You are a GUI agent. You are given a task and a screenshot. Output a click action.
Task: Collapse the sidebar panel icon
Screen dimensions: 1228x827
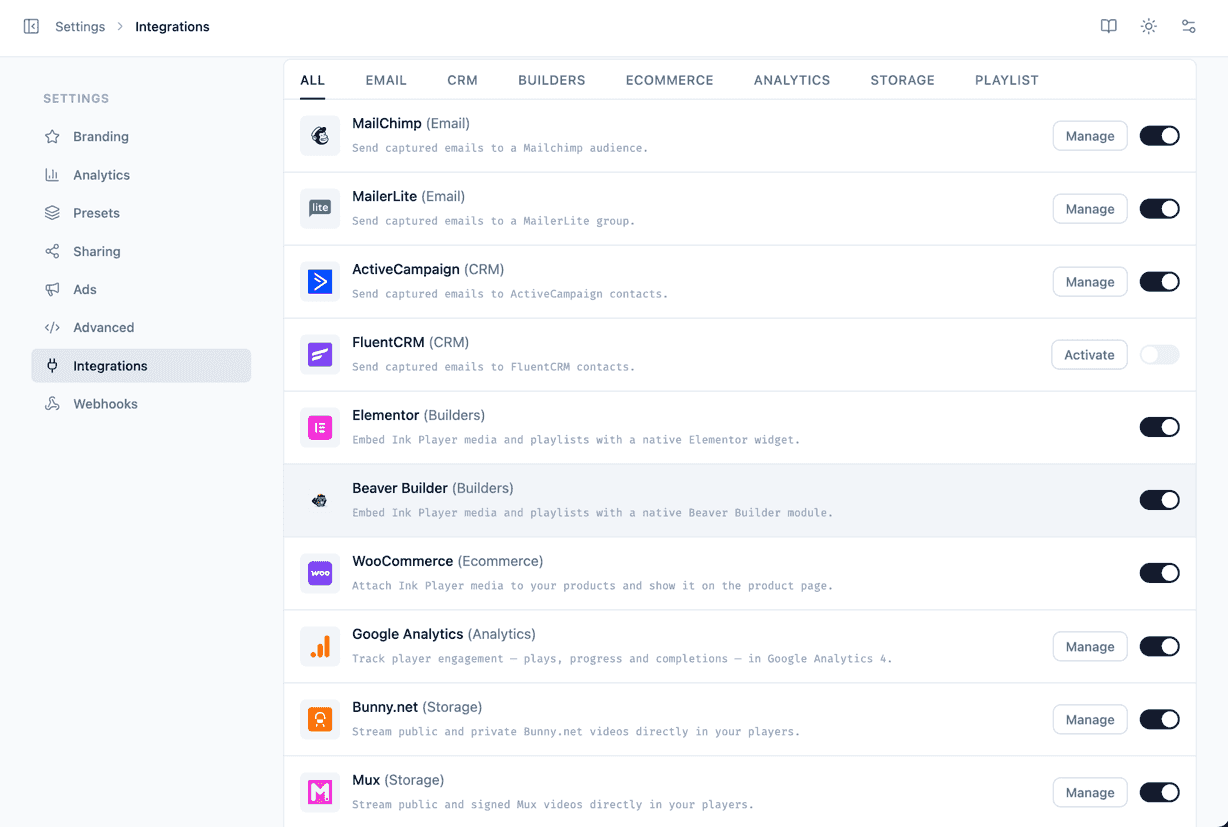[31, 27]
